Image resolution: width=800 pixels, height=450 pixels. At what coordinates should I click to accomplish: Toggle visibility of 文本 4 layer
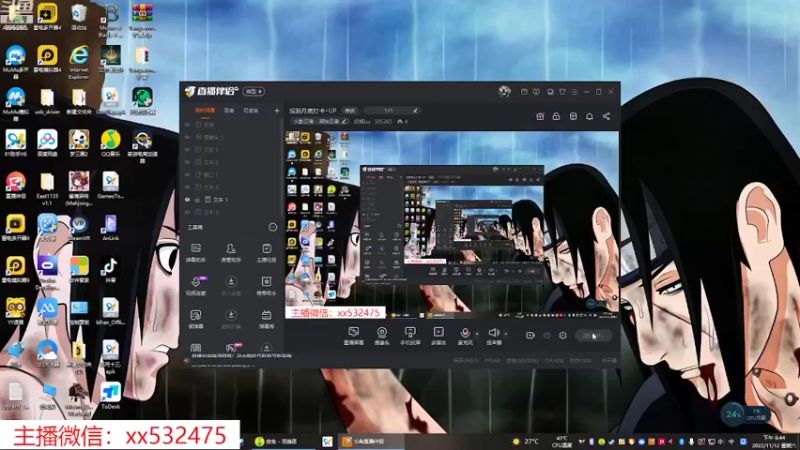[187, 187]
